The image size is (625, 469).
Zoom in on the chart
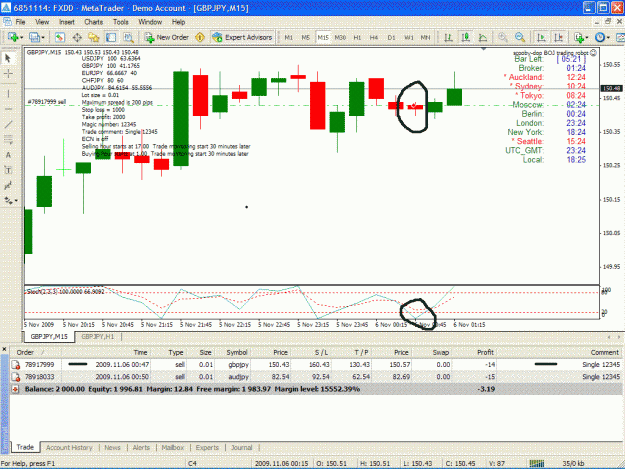503,37
